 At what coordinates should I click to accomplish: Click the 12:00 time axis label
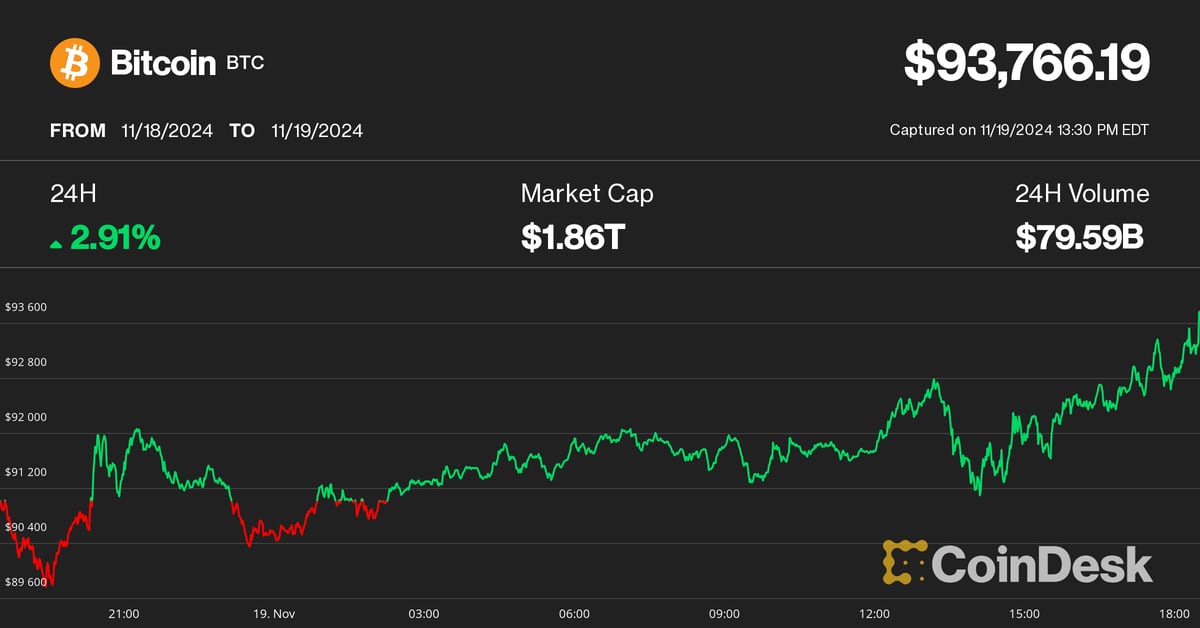875,613
